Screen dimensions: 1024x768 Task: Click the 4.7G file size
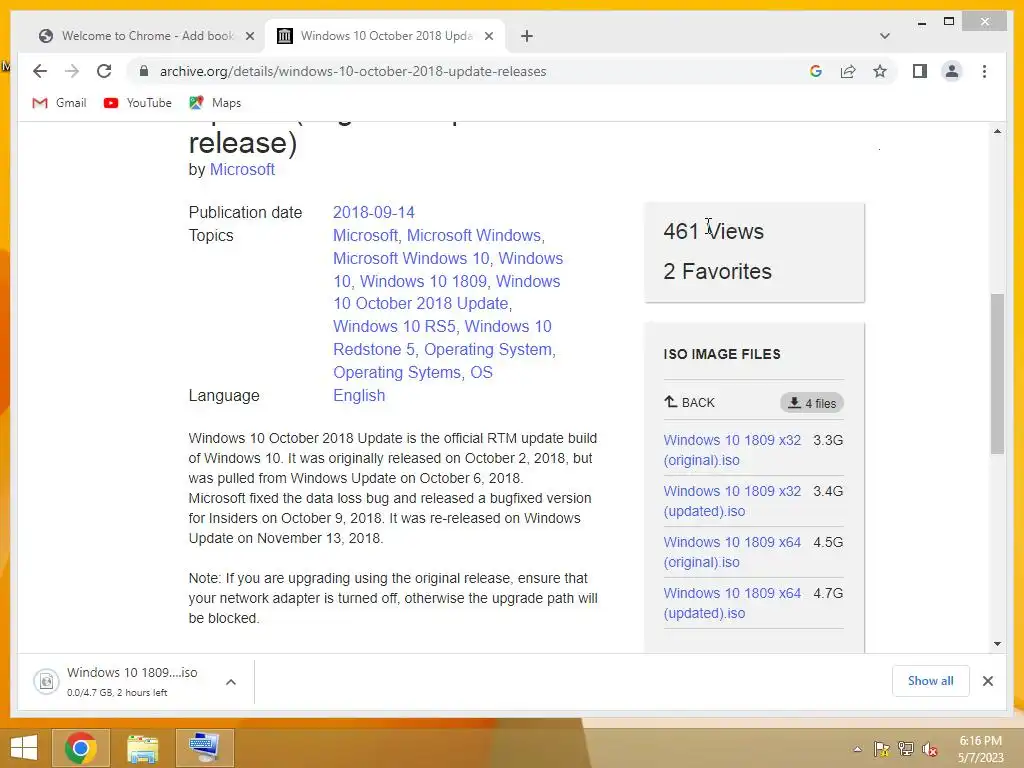[828, 593]
